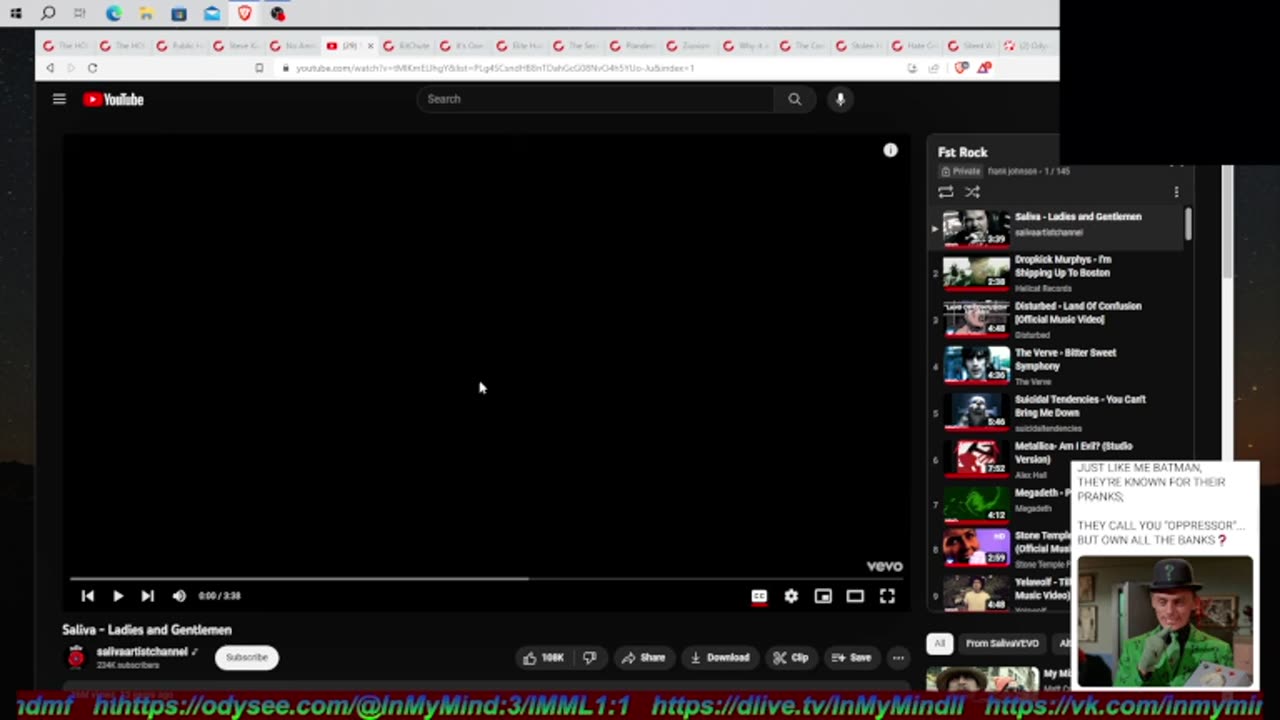The height and width of the screenshot is (720, 1280).
Task: Open playlist options three-dot menu
Action: tap(1176, 192)
